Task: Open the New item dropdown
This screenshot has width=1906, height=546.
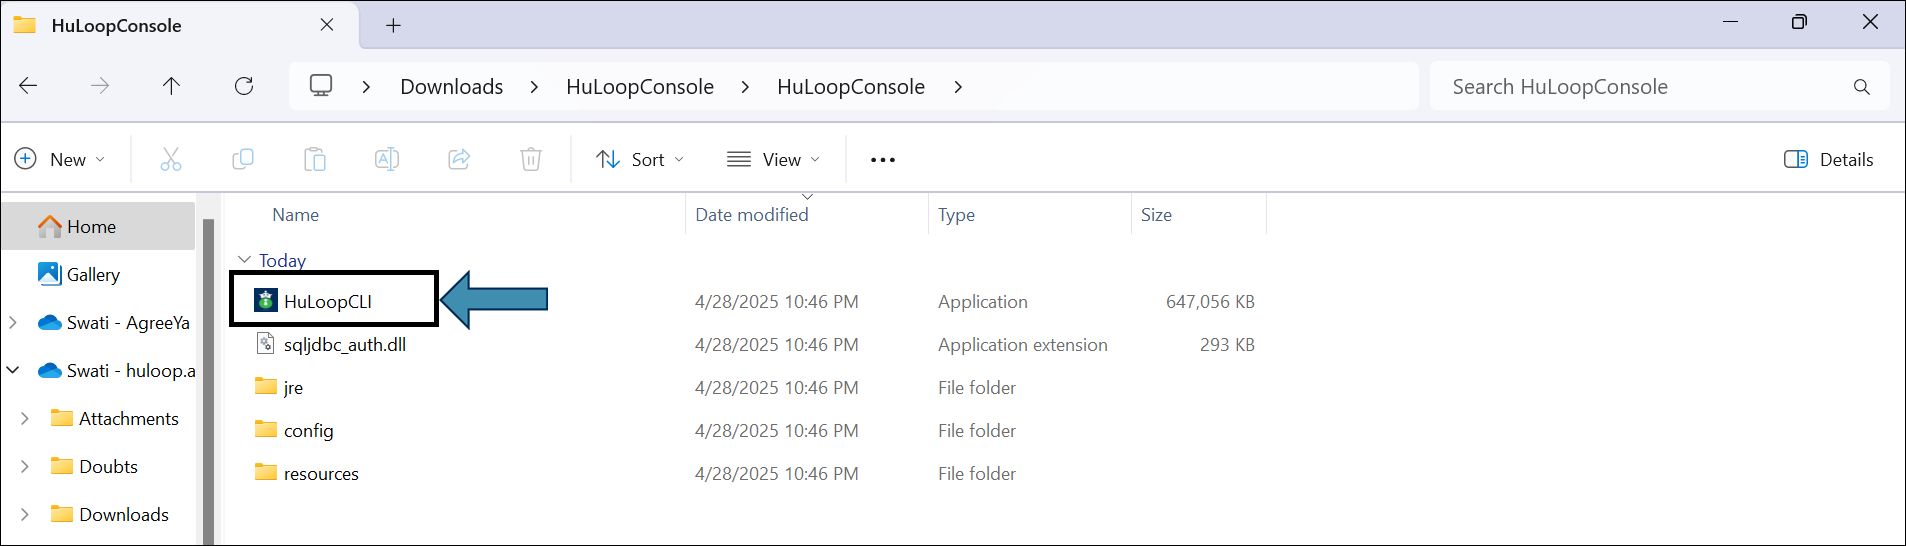Action: coord(60,159)
